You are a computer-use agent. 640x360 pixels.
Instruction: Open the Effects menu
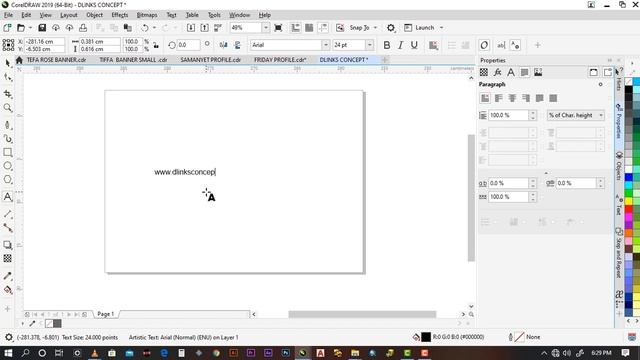(120, 15)
